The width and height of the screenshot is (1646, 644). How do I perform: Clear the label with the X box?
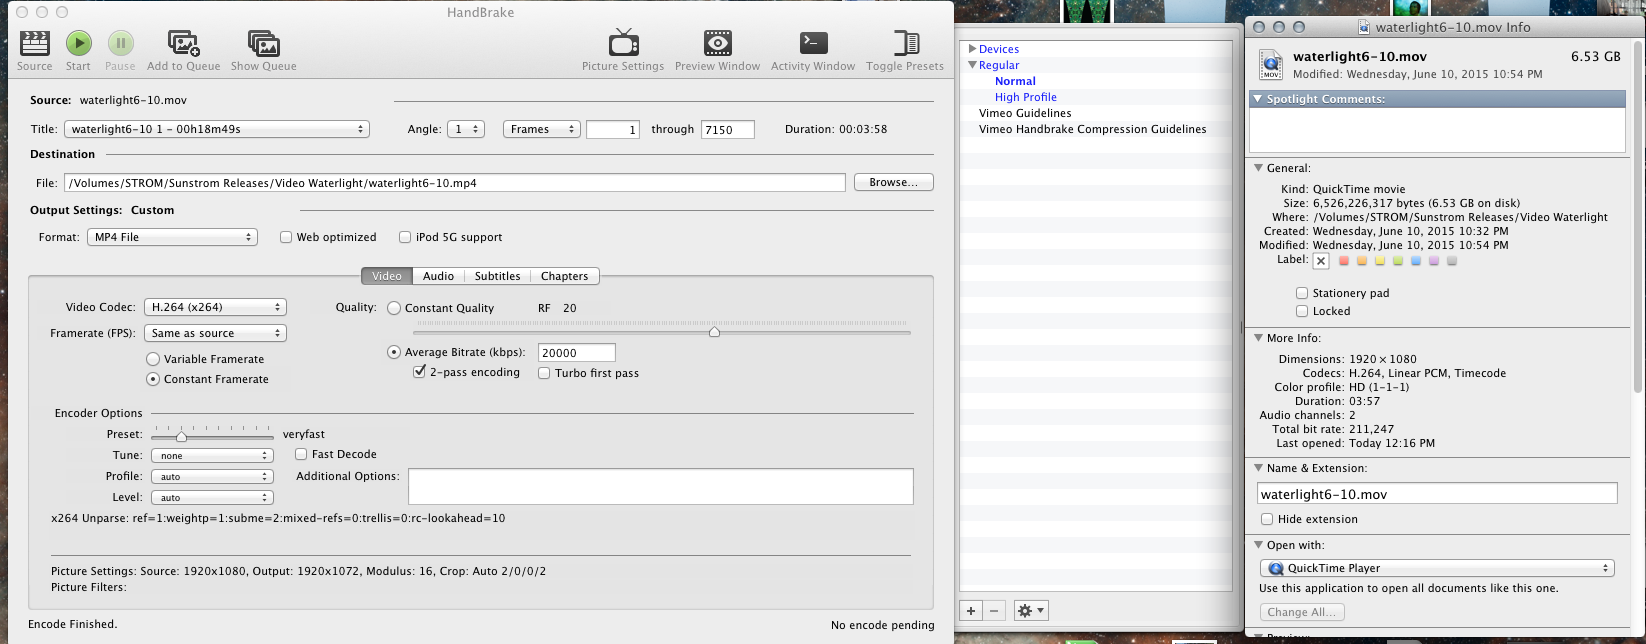pyautogui.click(x=1321, y=261)
